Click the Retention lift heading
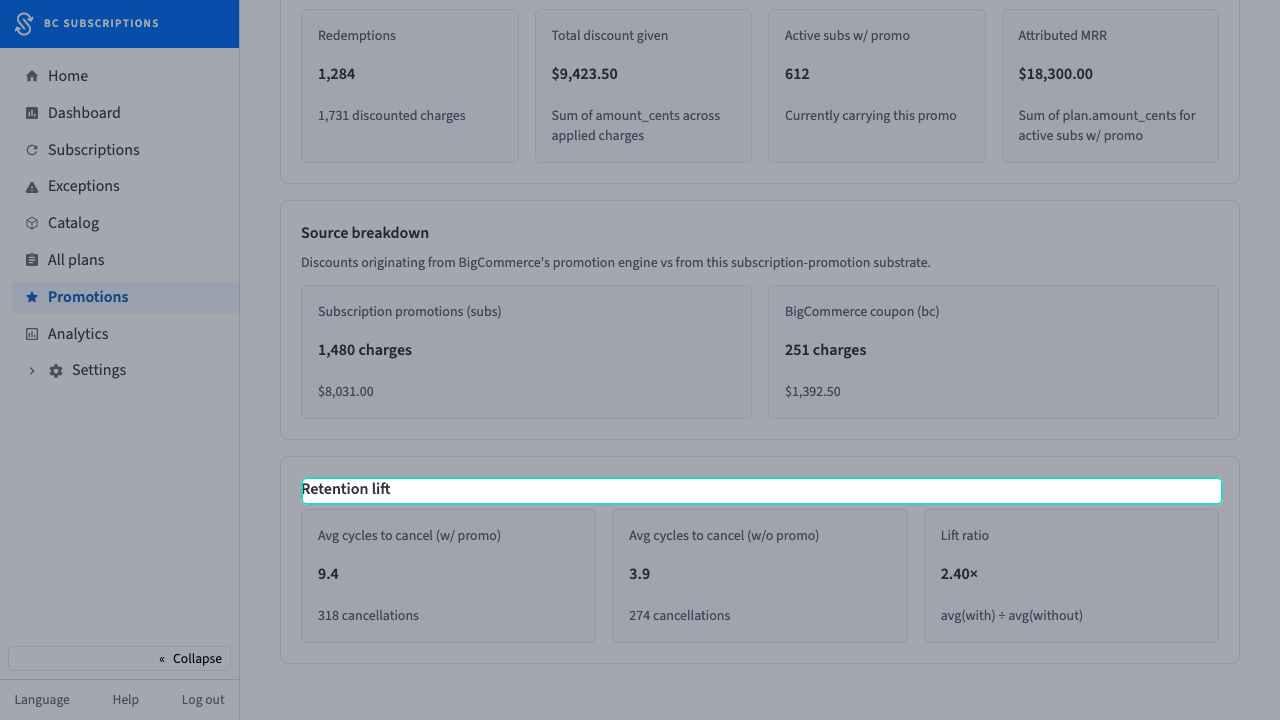 coord(346,490)
